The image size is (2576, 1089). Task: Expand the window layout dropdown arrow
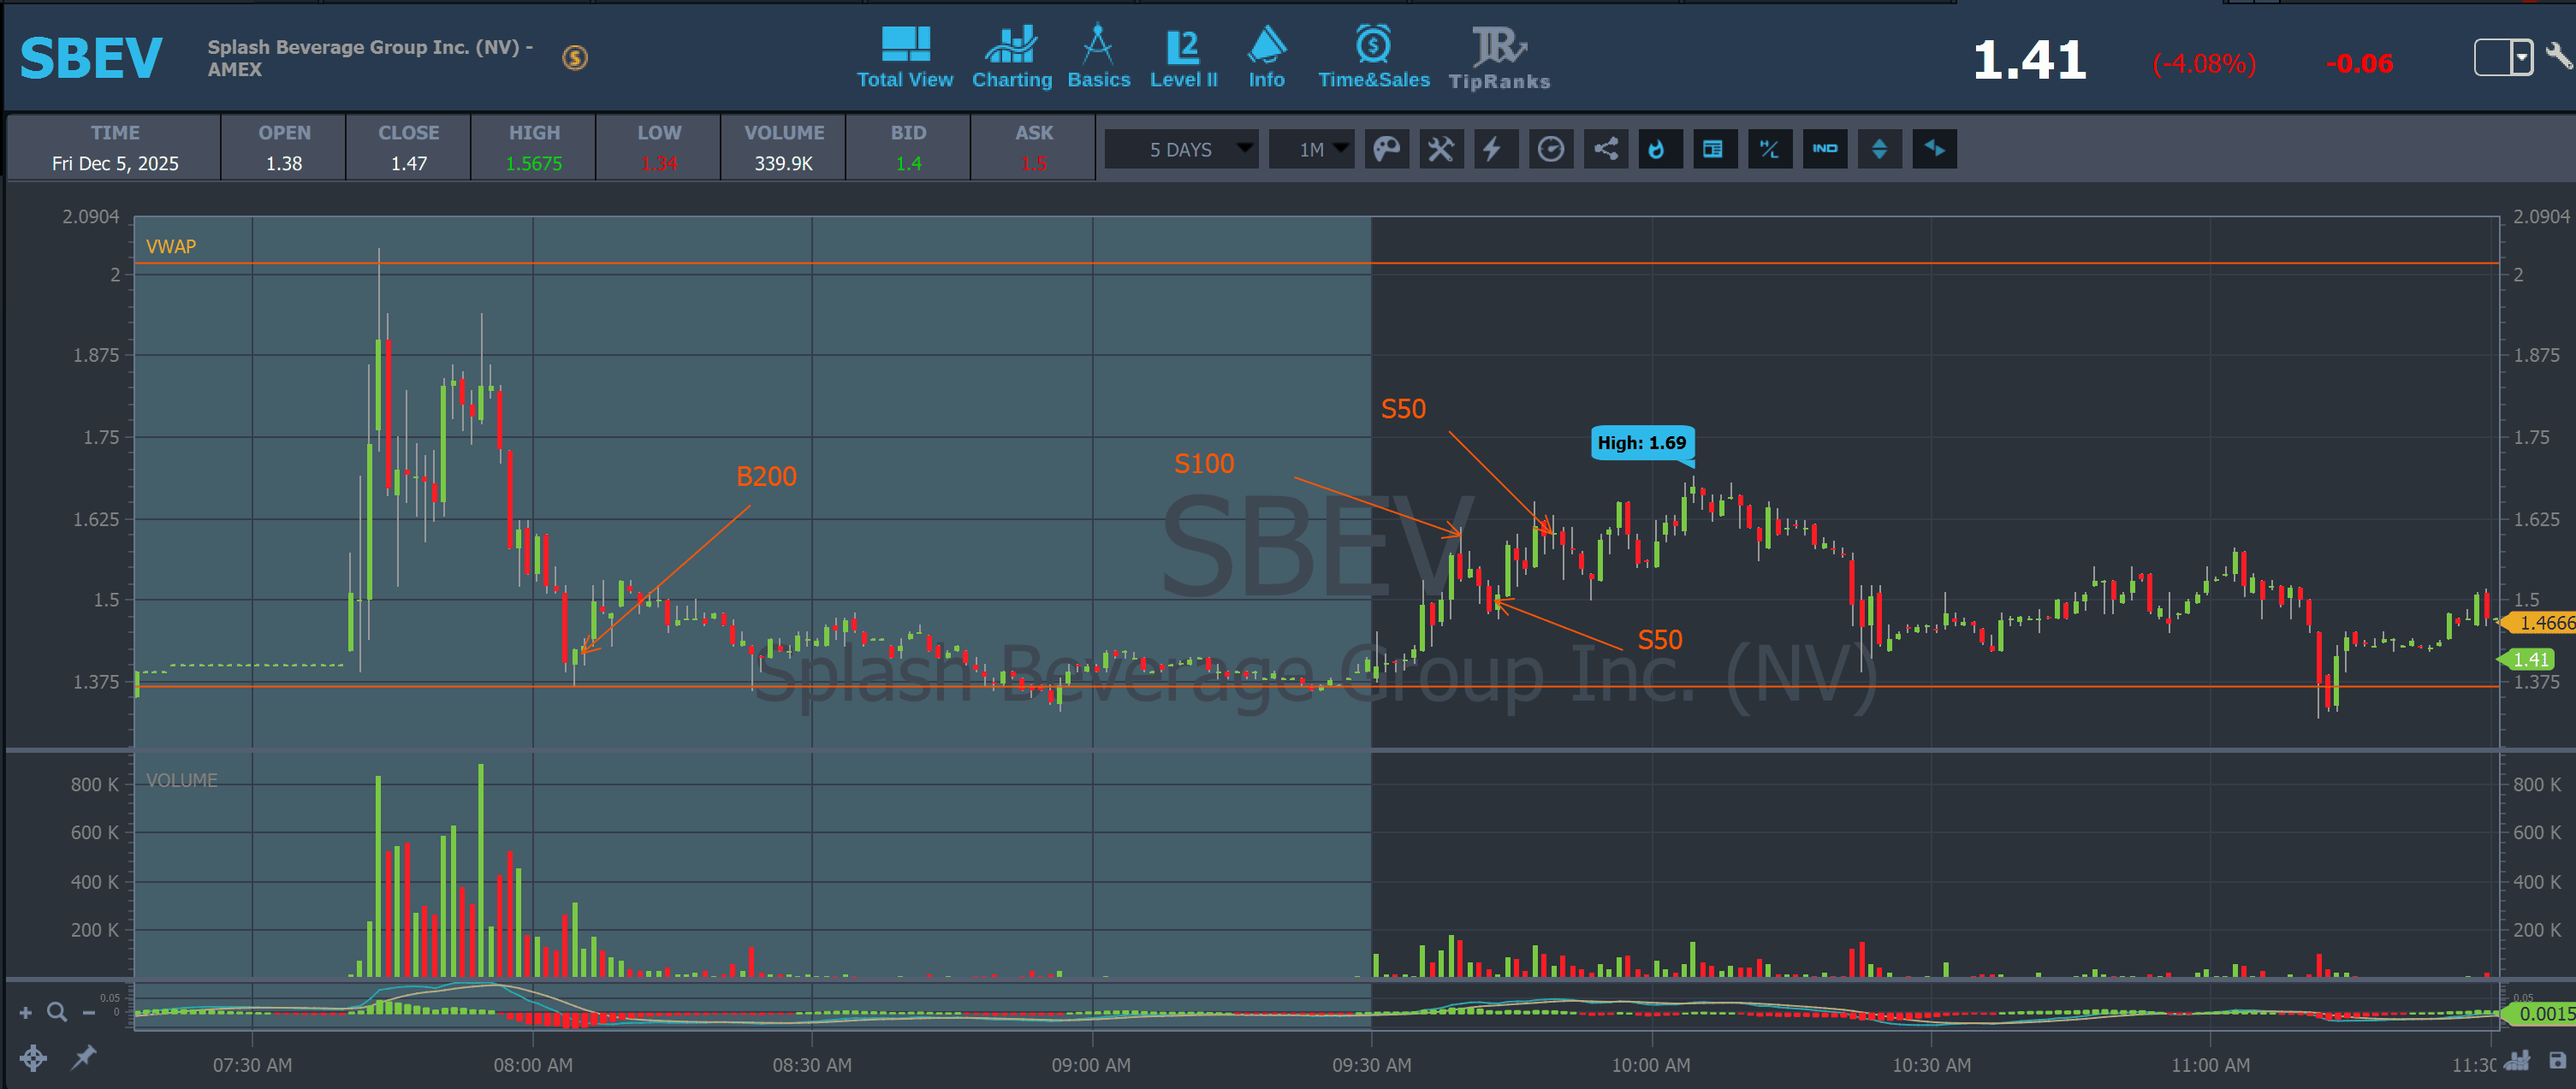(2522, 57)
